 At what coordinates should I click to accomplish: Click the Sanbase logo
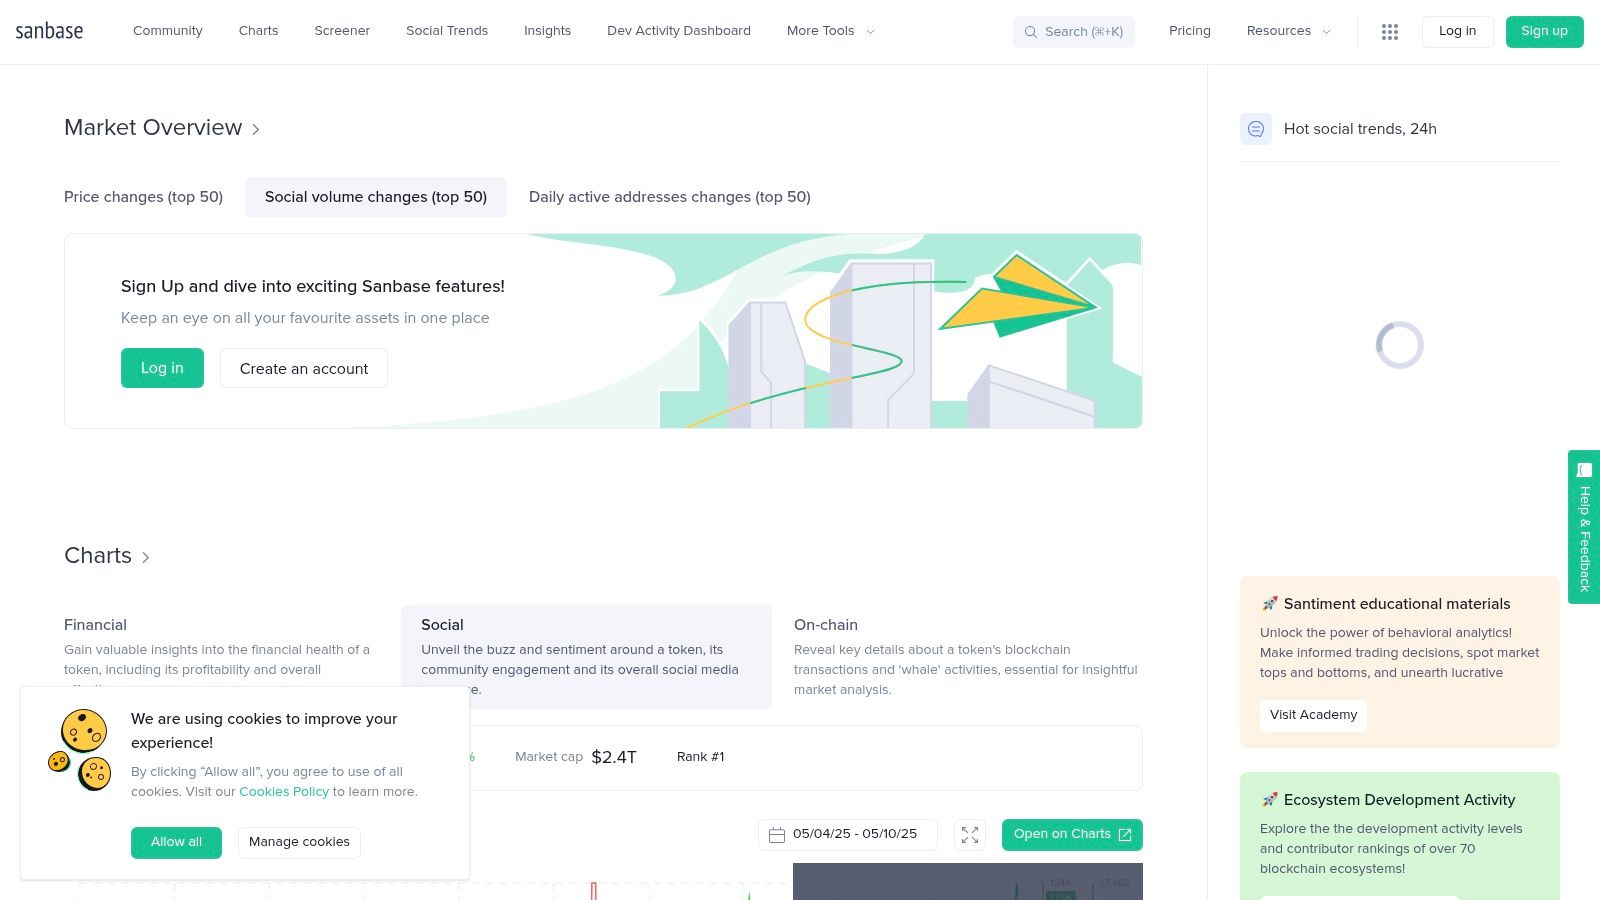coord(49,31)
